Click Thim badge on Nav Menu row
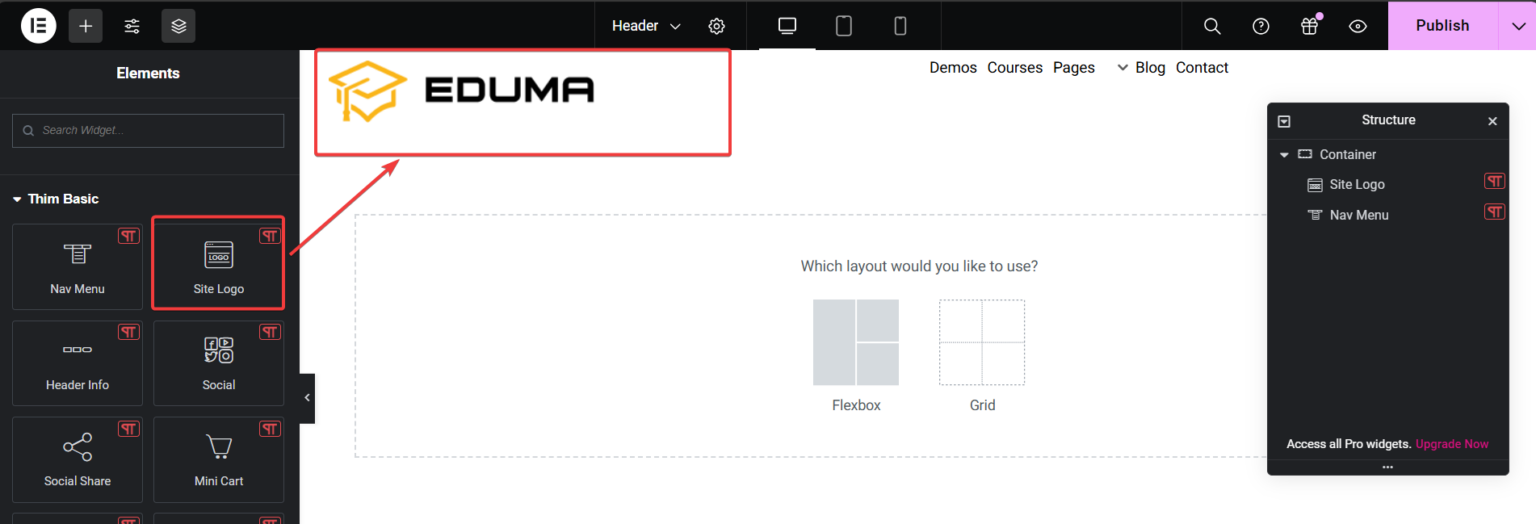This screenshot has width=1536, height=524. (1494, 212)
